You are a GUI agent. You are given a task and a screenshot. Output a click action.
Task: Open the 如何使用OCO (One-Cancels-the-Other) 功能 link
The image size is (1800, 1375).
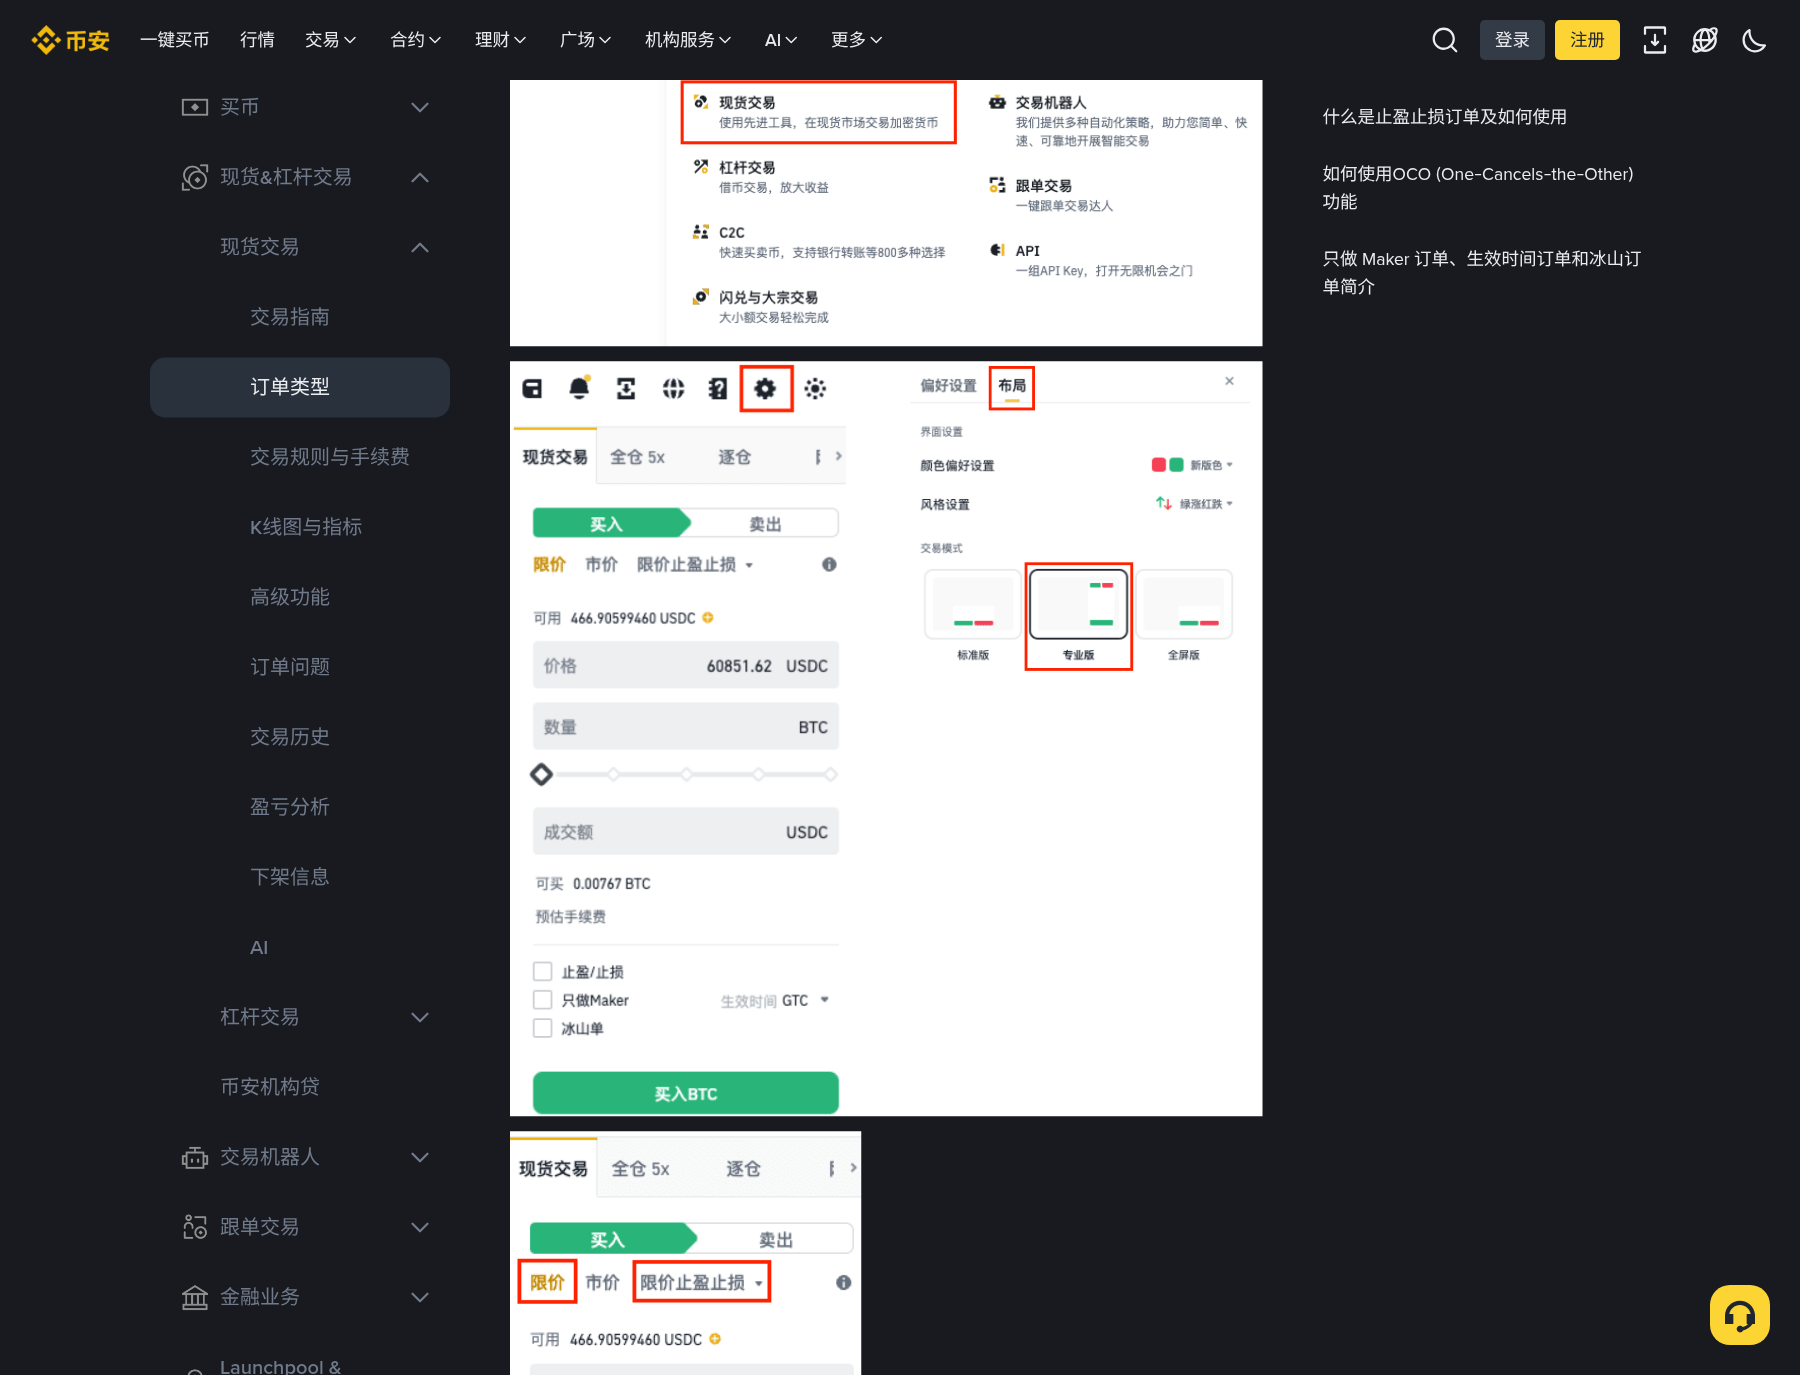pos(1478,188)
